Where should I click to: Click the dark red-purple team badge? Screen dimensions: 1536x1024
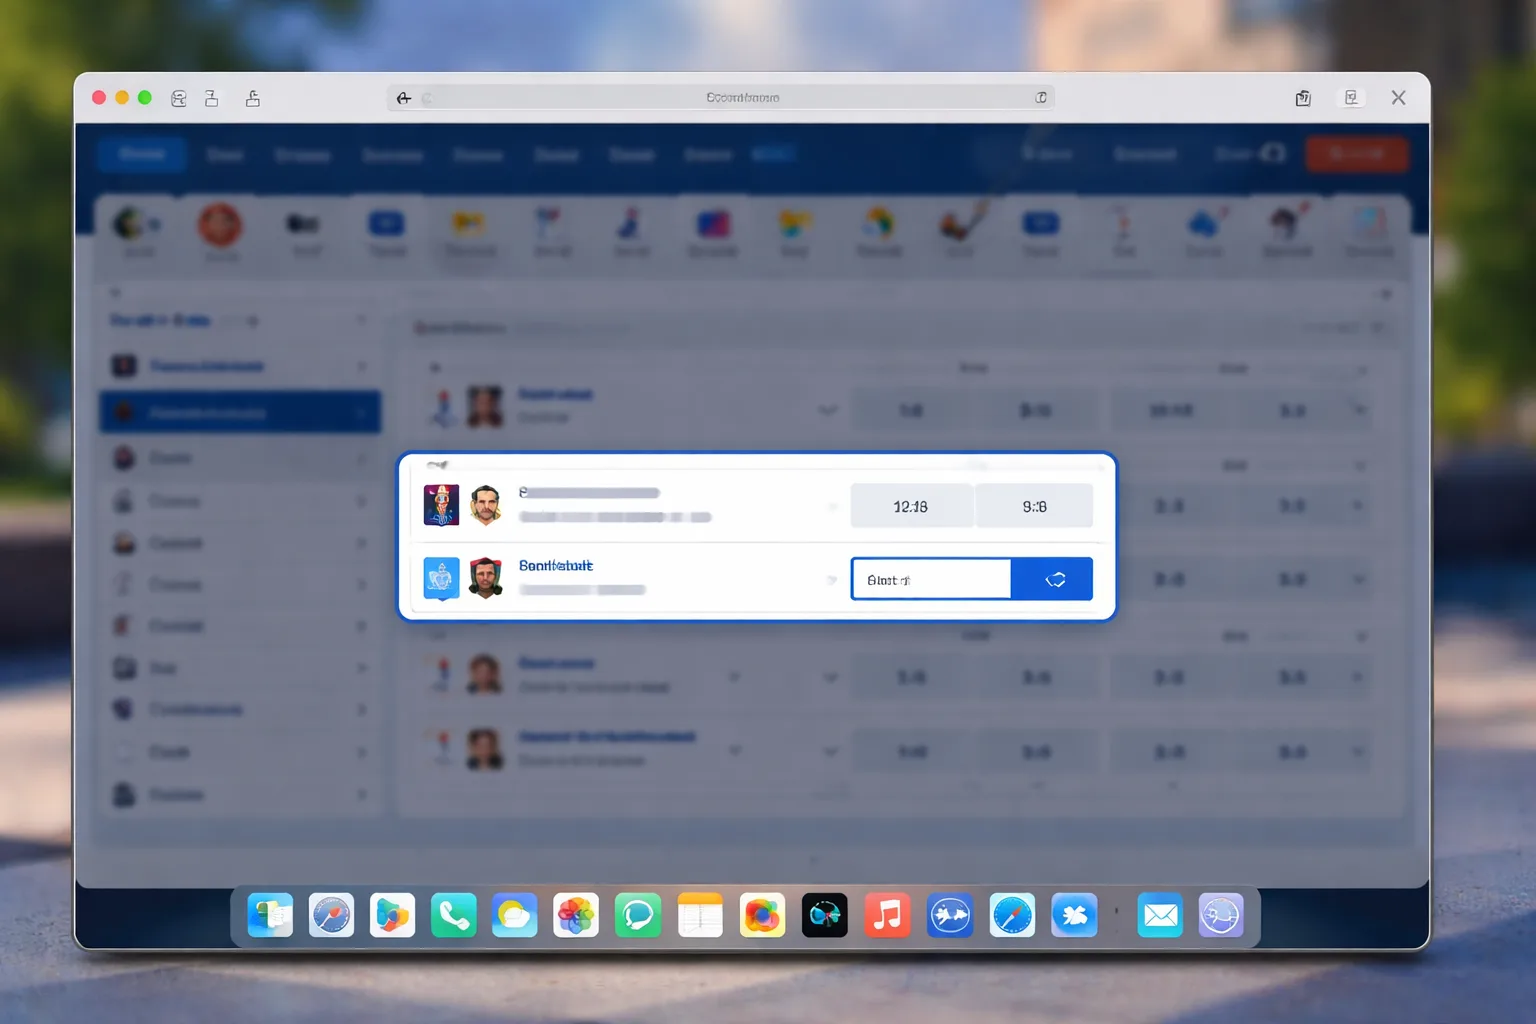tap(441, 505)
